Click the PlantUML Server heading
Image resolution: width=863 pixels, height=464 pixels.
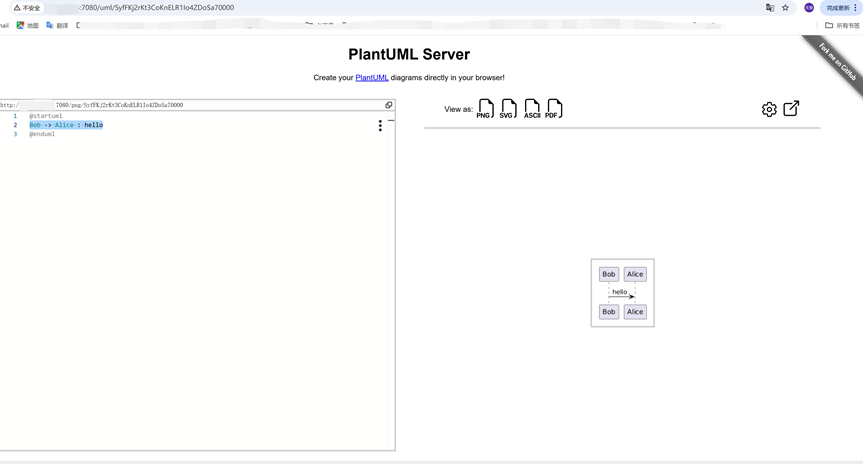[409, 54]
